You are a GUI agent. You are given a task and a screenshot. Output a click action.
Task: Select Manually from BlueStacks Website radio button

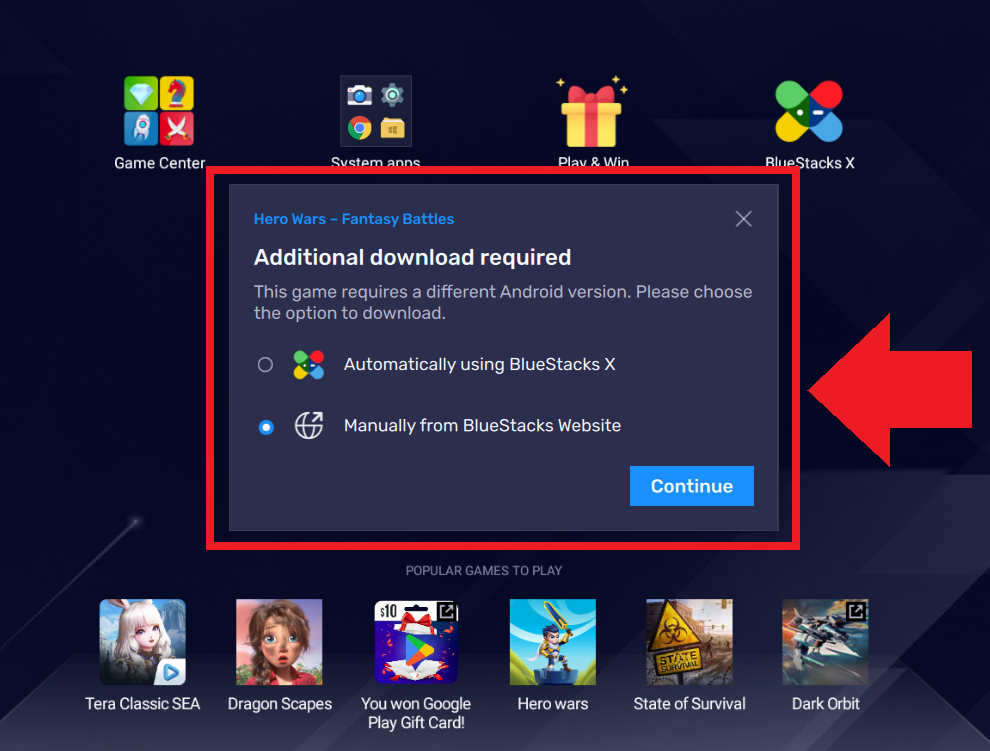click(265, 427)
